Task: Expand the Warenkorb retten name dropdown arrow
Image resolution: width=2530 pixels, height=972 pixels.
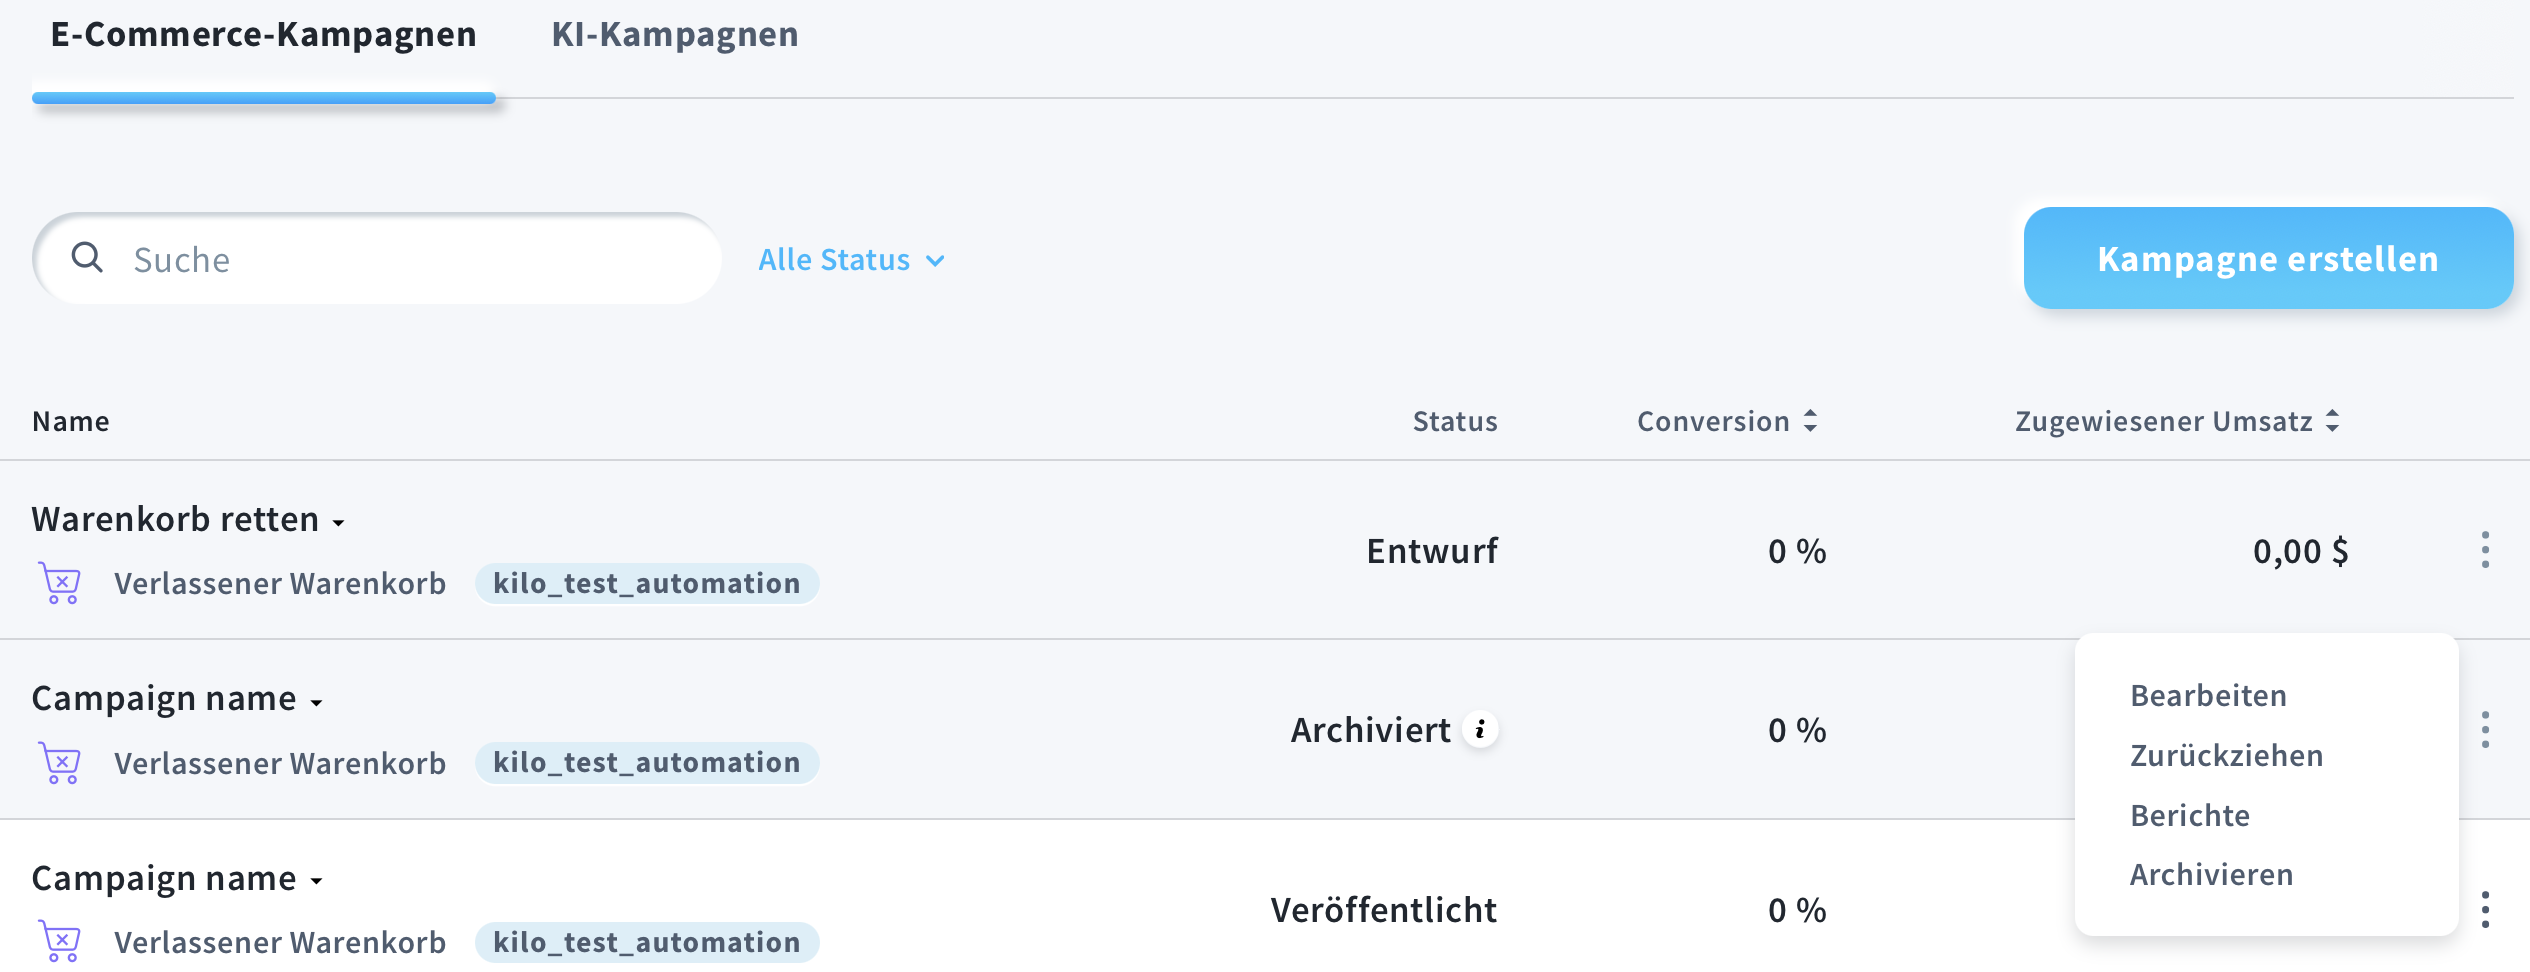Action: [339, 522]
